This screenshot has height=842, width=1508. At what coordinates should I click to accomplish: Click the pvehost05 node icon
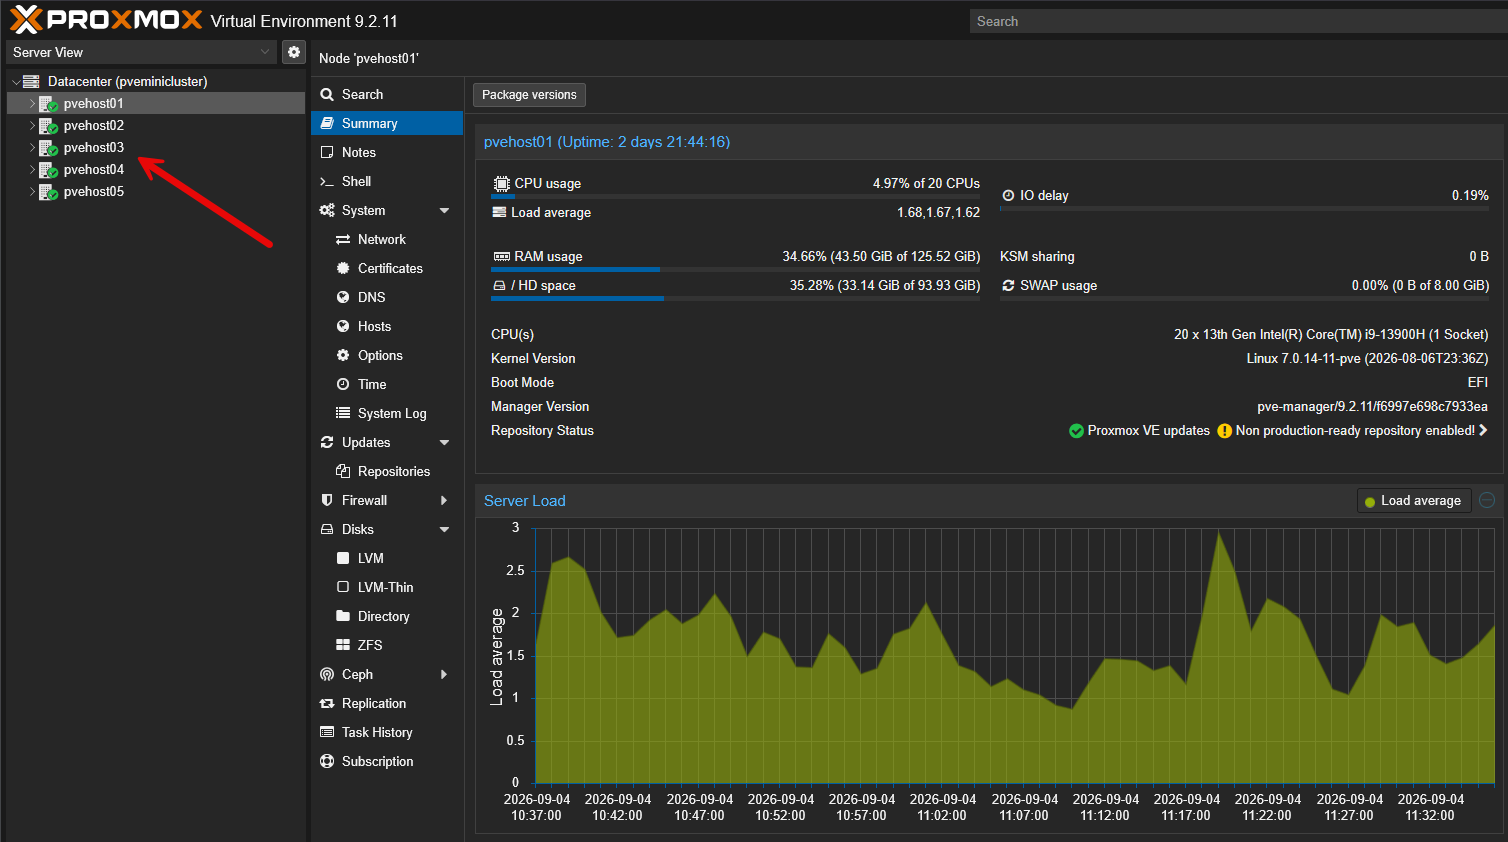48,191
